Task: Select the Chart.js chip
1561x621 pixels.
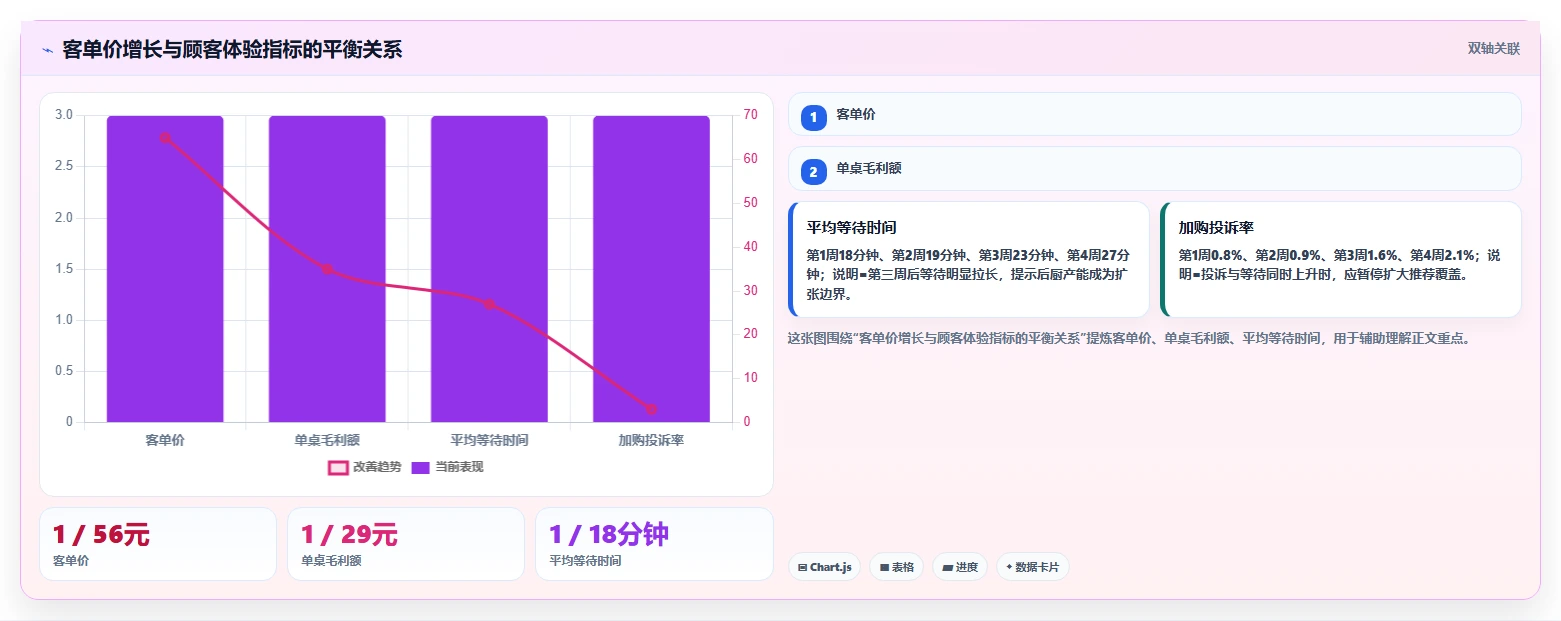Action: [825, 567]
